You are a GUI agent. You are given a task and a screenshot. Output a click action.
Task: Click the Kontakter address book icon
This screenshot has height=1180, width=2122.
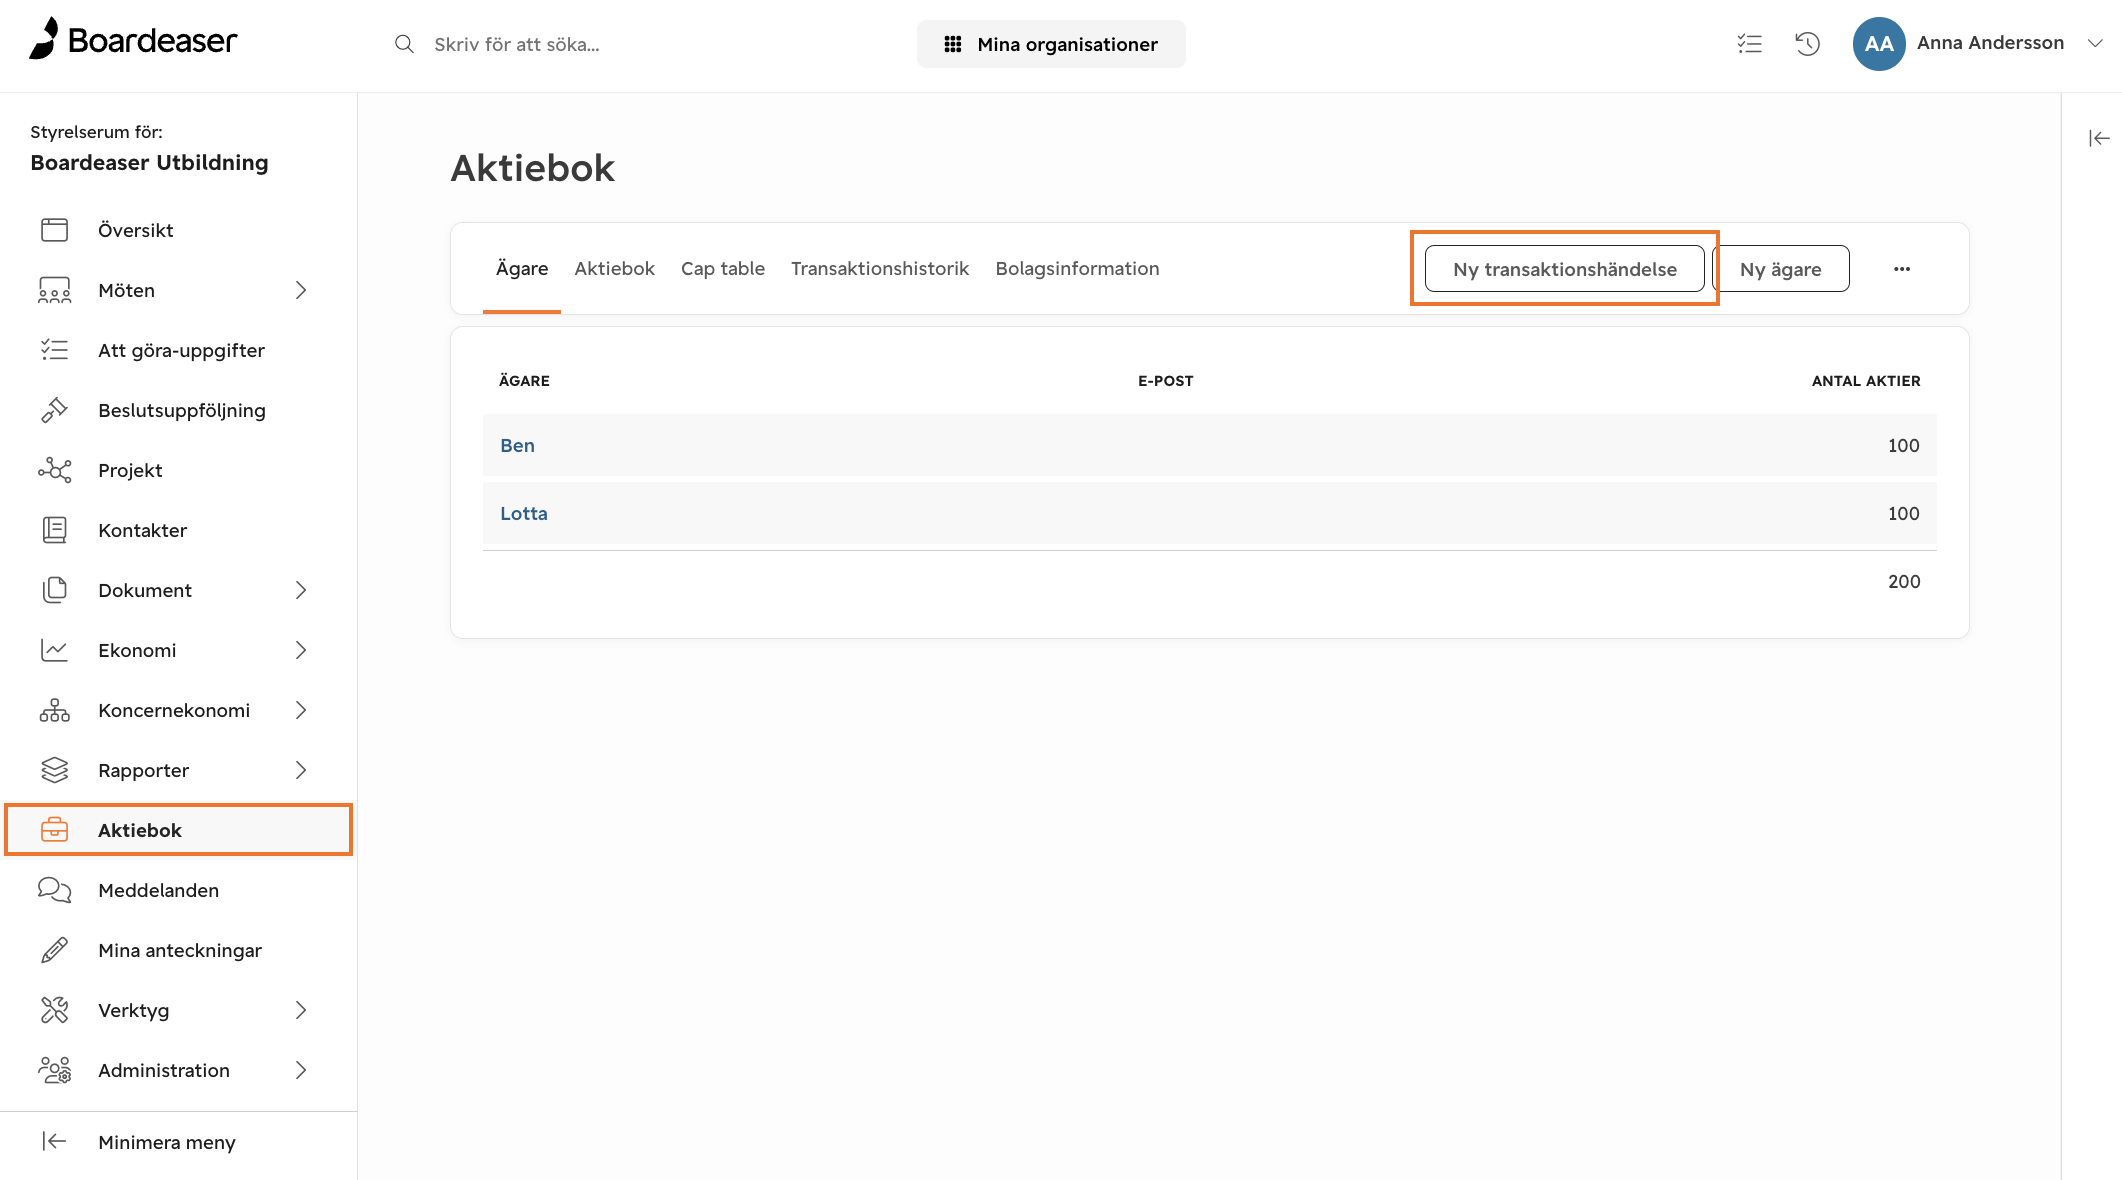pyautogui.click(x=55, y=530)
